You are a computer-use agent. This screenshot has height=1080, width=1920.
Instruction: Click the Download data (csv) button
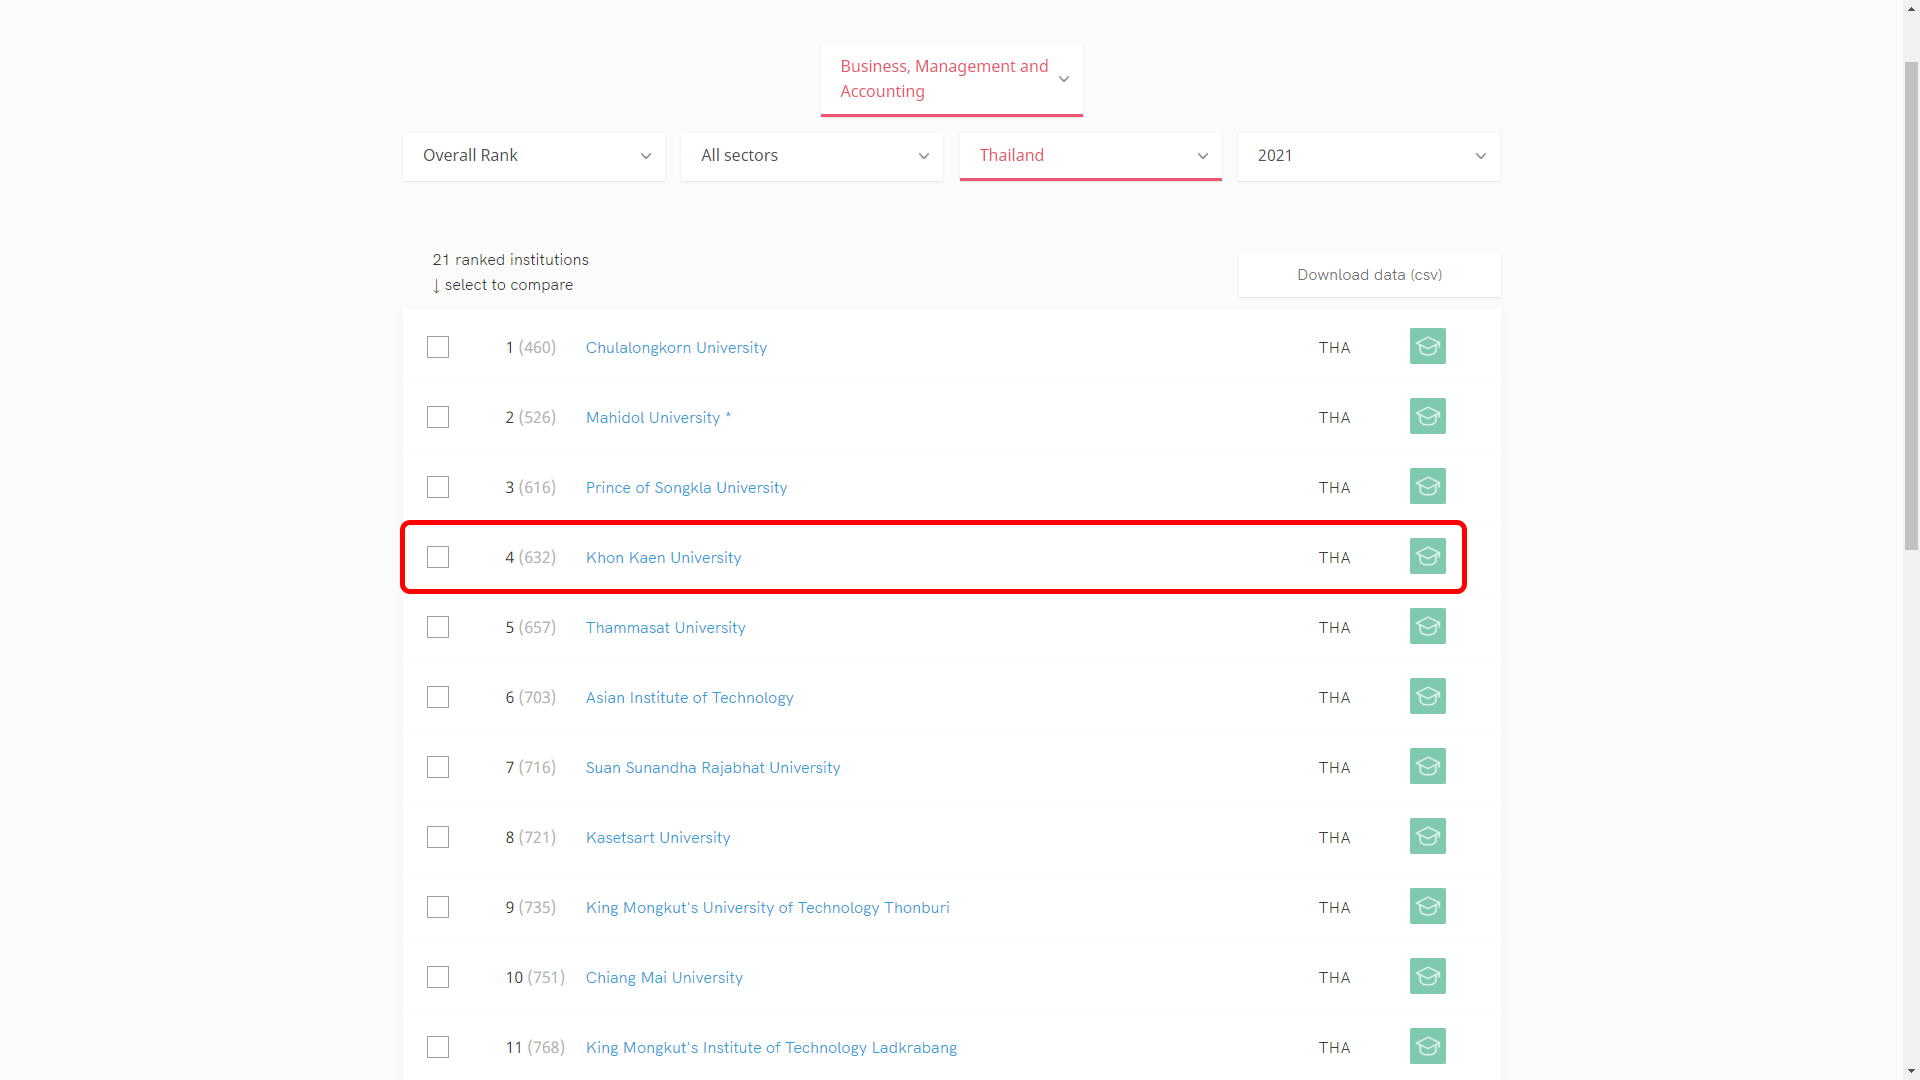1369,274
